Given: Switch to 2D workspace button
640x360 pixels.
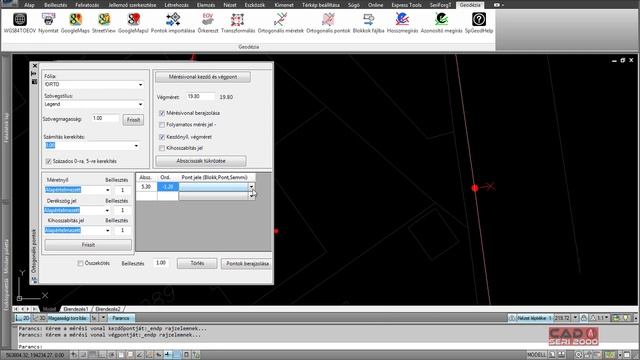Looking at the screenshot, I should click(23, 318).
